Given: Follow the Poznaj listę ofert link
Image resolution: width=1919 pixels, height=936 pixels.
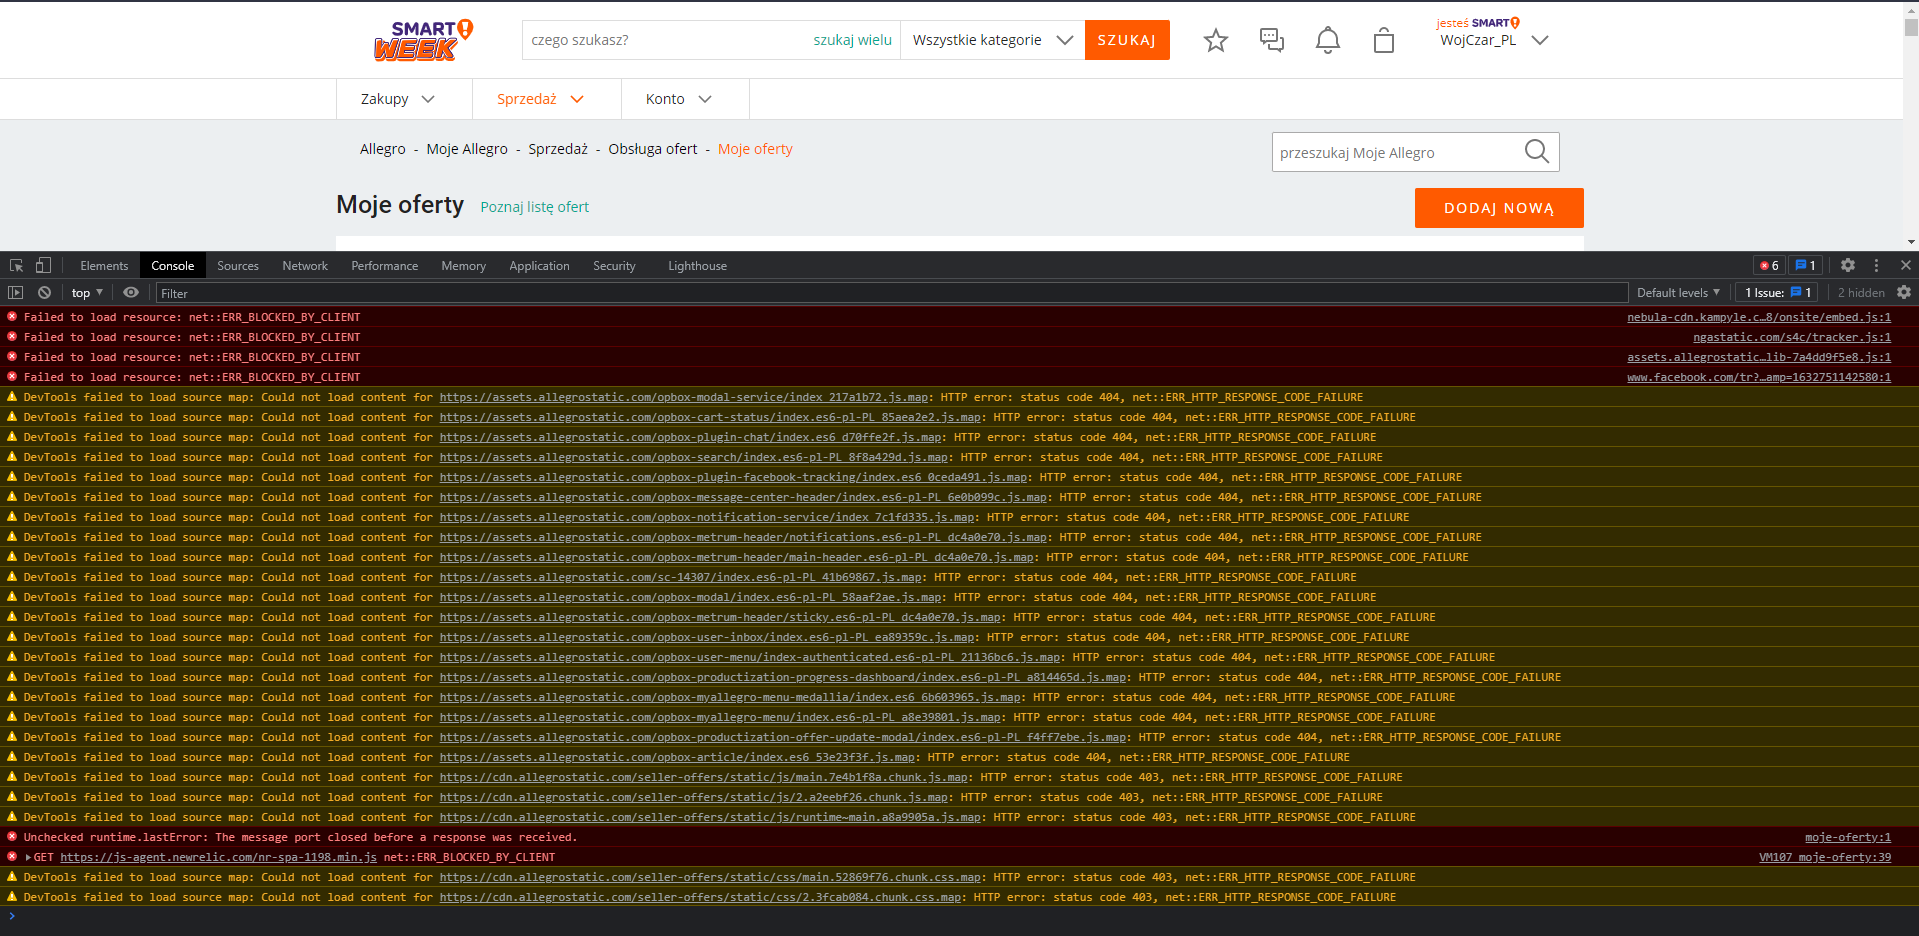Looking at the screenshot, I should click(534, 207).
